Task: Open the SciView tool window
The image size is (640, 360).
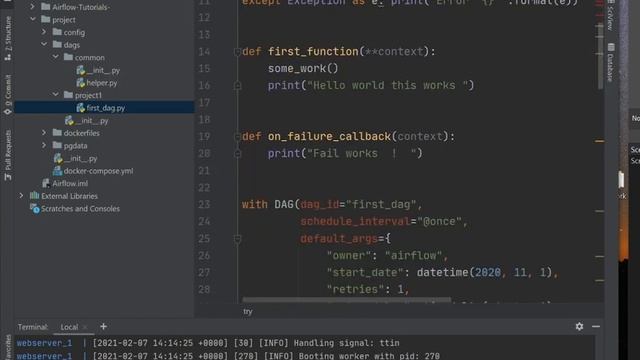Action: (x=611, y=15)
